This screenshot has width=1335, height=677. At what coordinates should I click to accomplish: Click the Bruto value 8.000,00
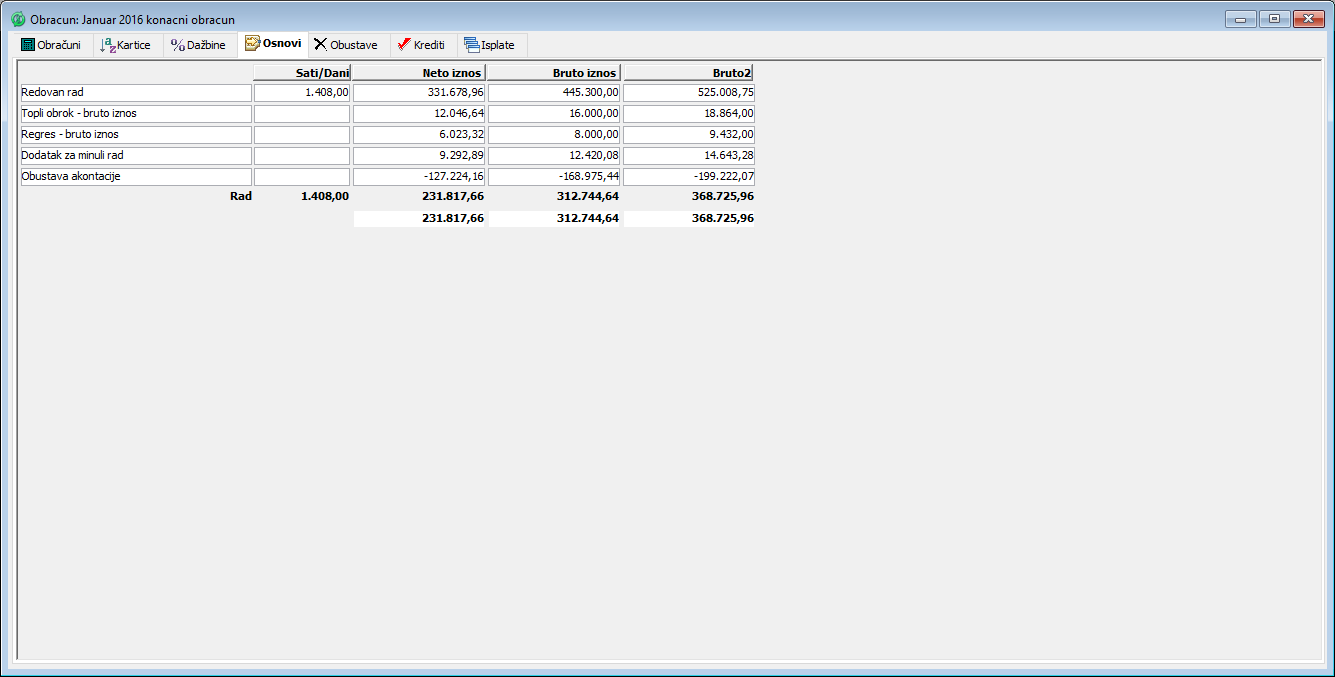(x=554, y=134)
